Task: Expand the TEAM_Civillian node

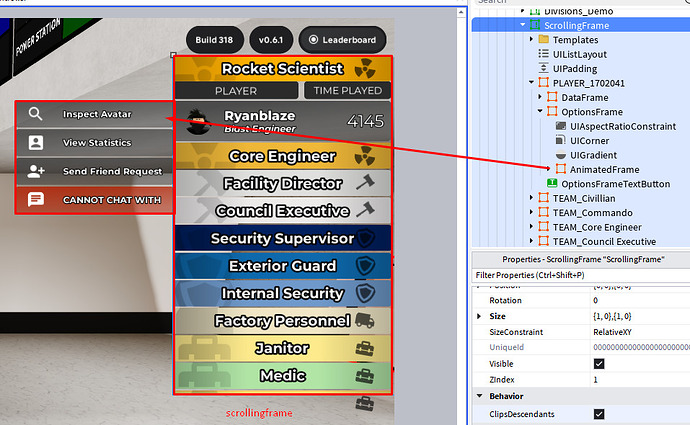Action: (531, 198)
